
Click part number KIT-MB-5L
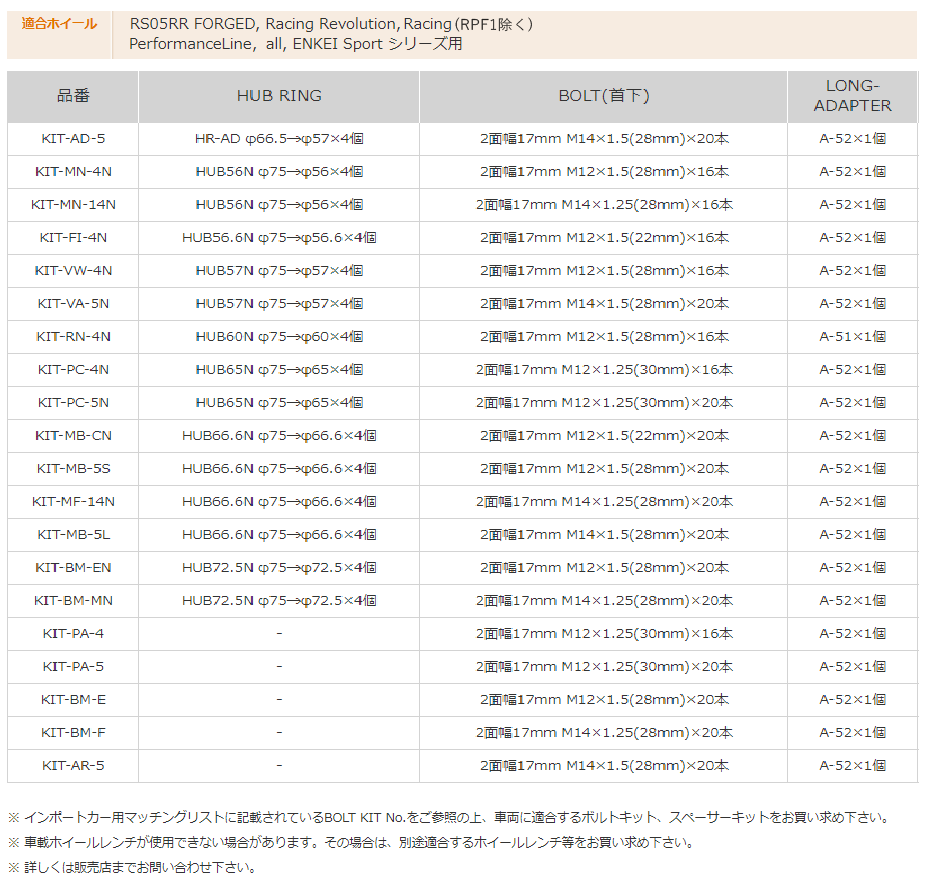[73, 535]
